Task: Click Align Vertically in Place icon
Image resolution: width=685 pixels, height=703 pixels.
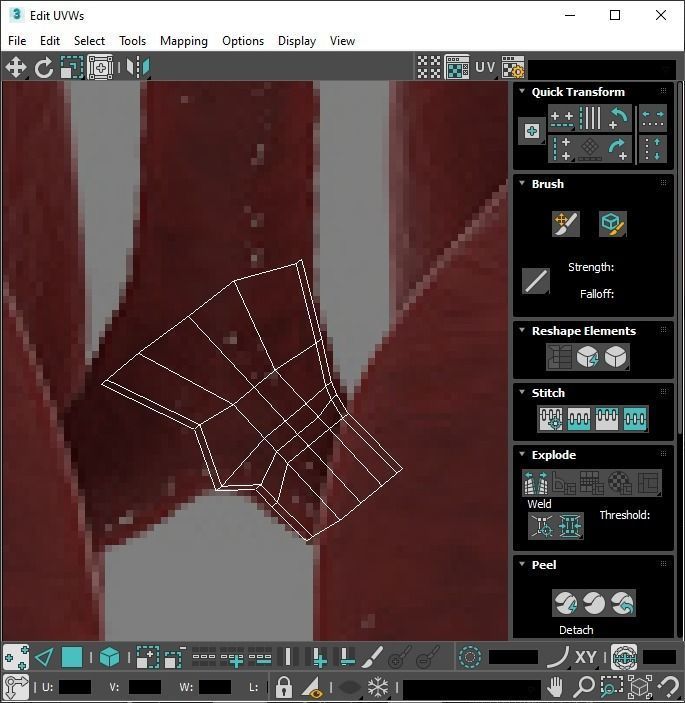Action: (x=562, y=149)
